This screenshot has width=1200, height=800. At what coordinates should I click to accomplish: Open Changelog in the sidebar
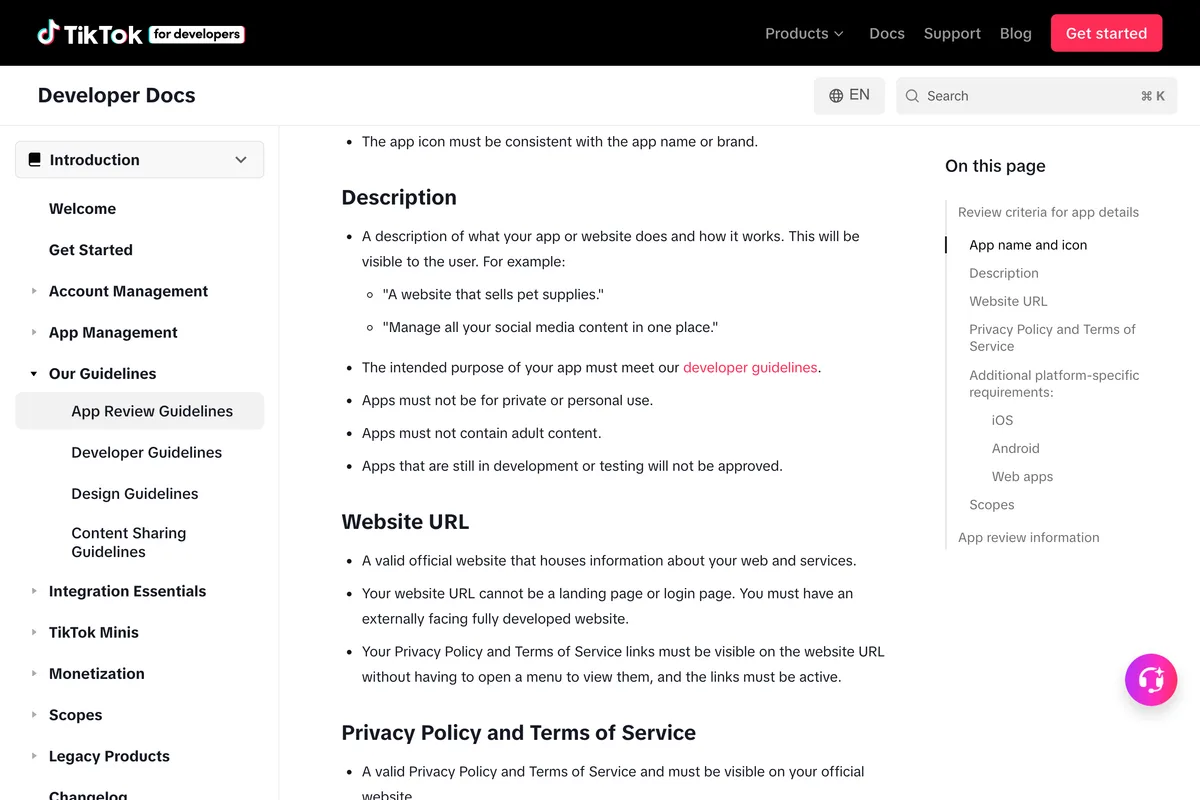coord(88,794)
